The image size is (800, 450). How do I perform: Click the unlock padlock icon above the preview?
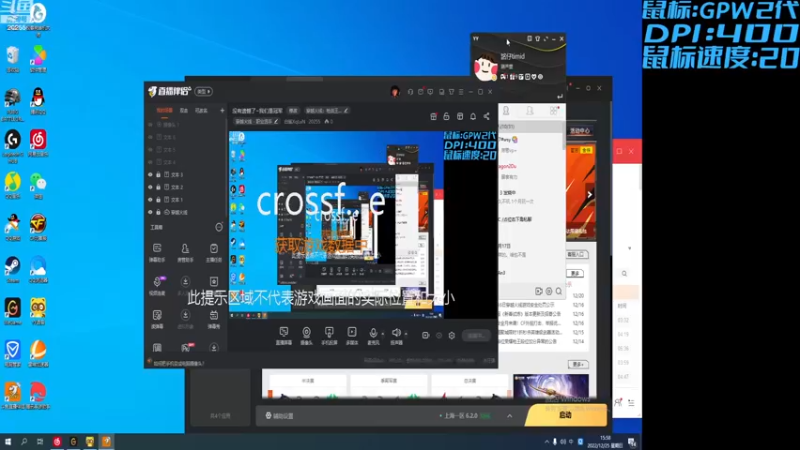pyautogui.click(x=446, y=116)
